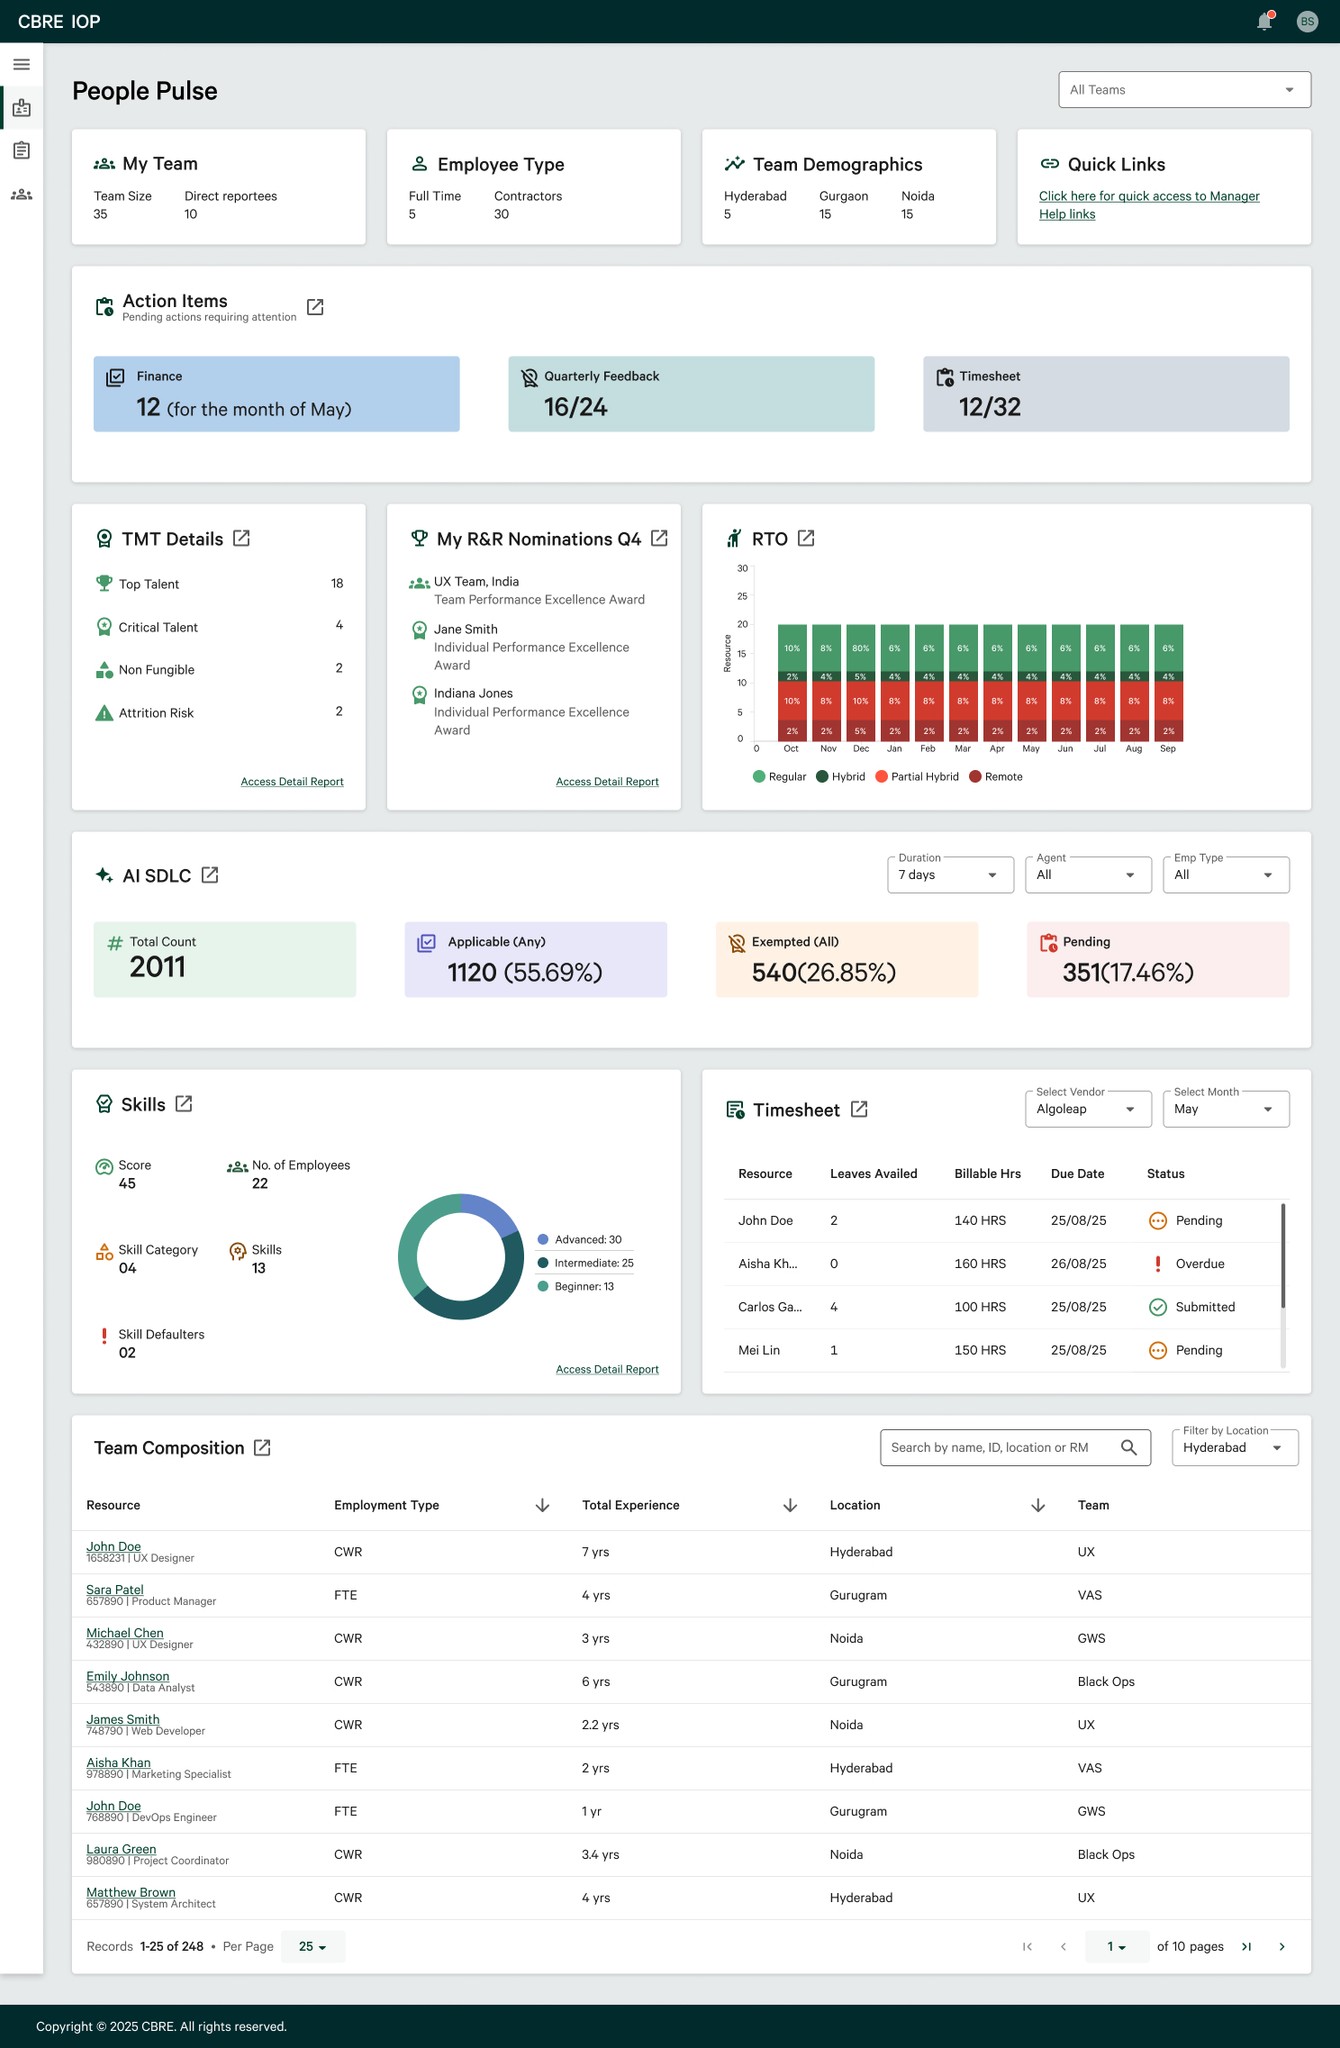Open page number 1 dropdown
This screenshot has width=1340, height=2048.
1117,1946
